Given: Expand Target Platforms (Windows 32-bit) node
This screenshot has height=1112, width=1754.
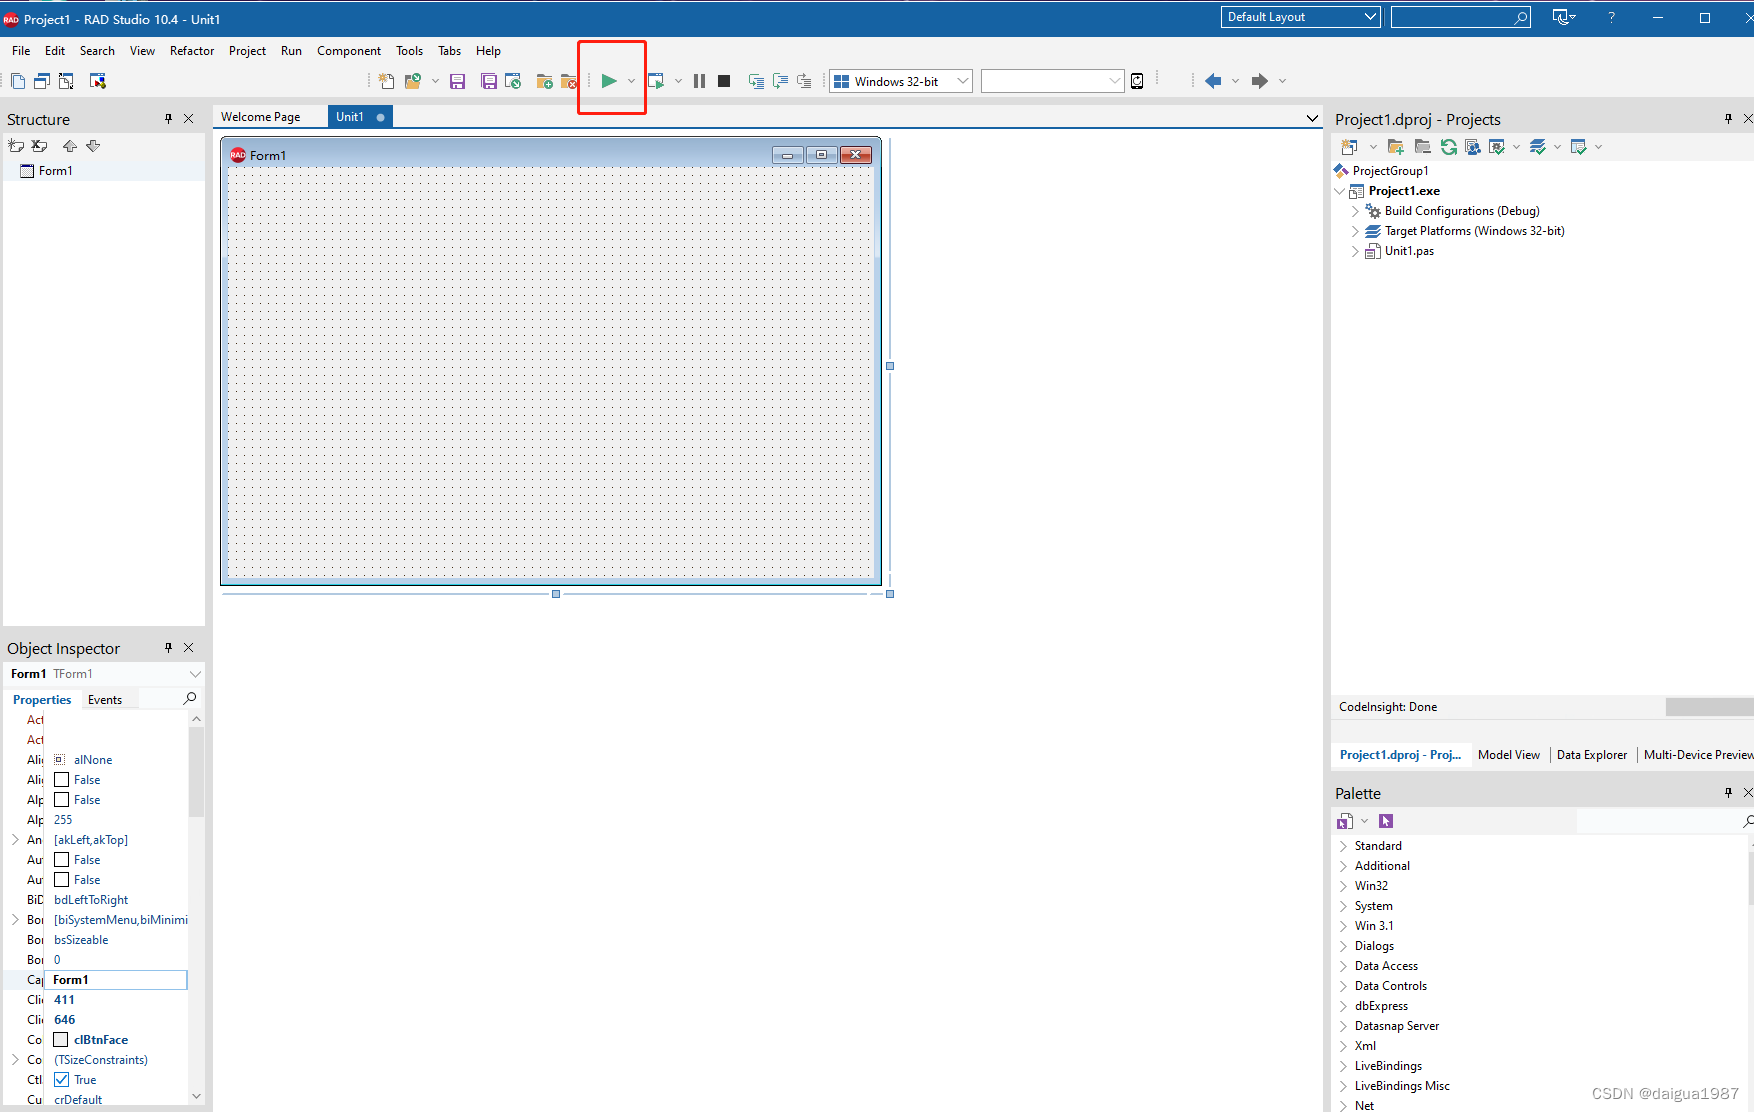Looking at the screenshot, I should coord(1356,231).
